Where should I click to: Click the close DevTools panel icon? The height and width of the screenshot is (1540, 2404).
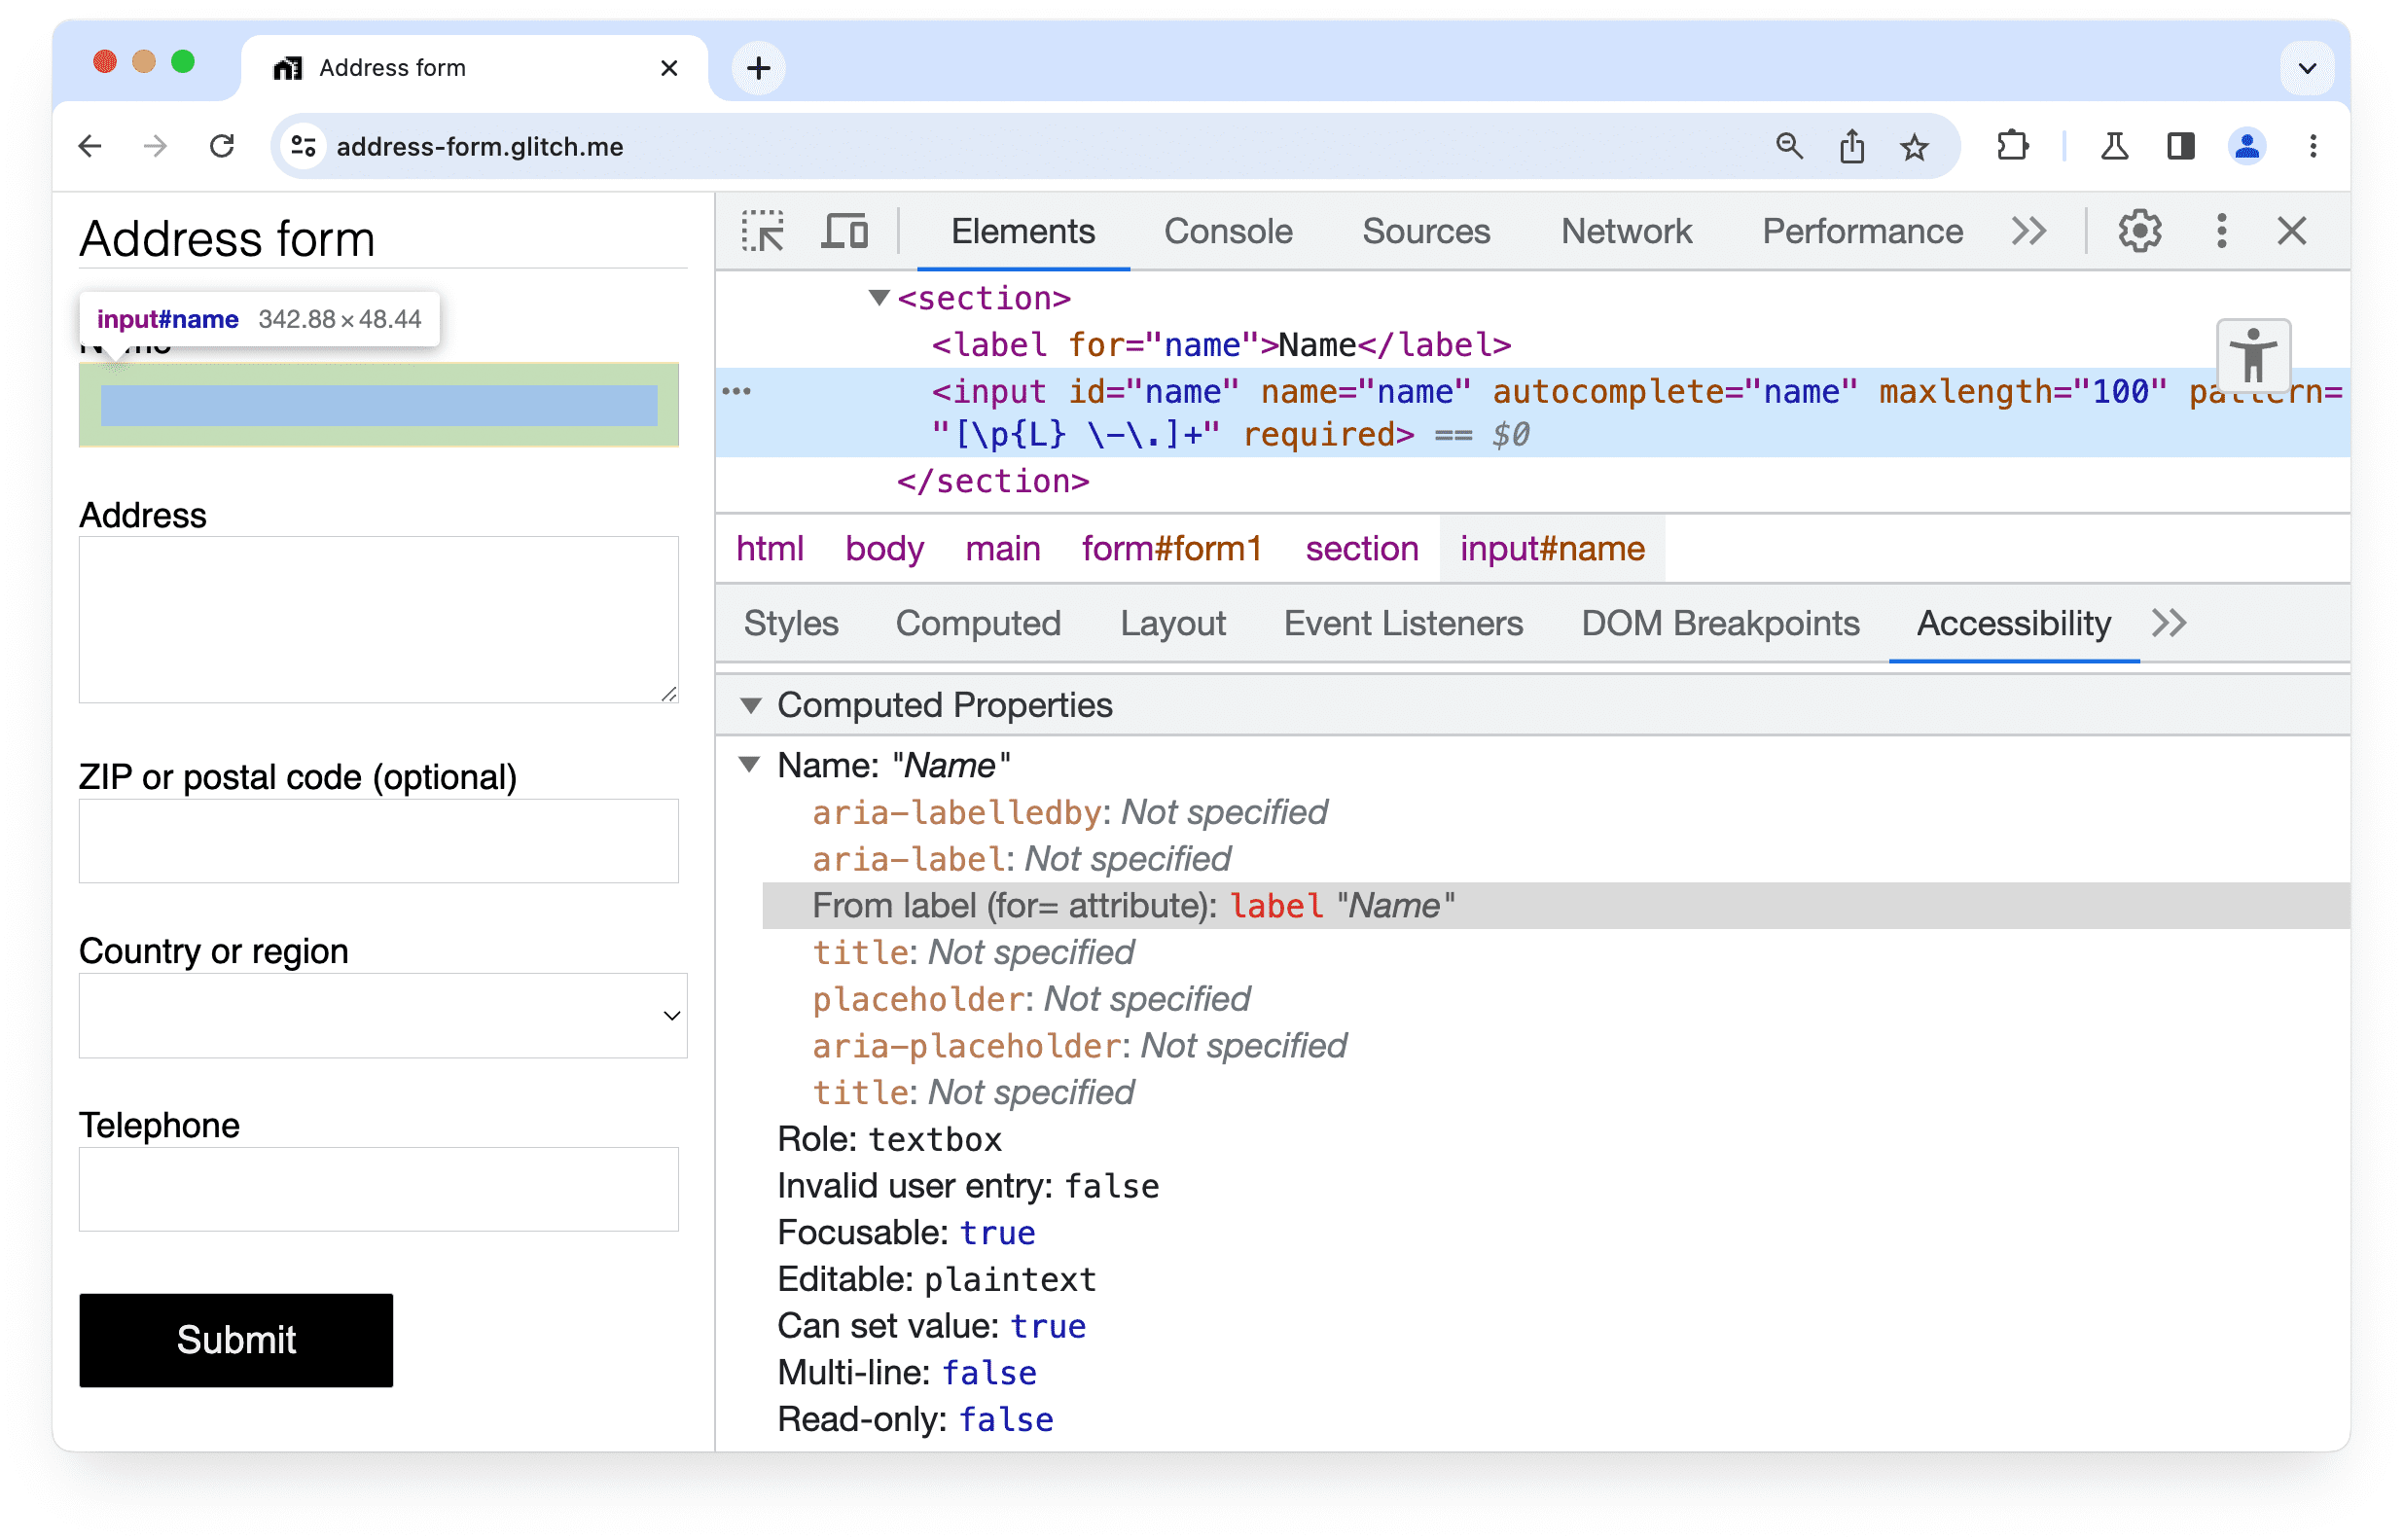2292,232
